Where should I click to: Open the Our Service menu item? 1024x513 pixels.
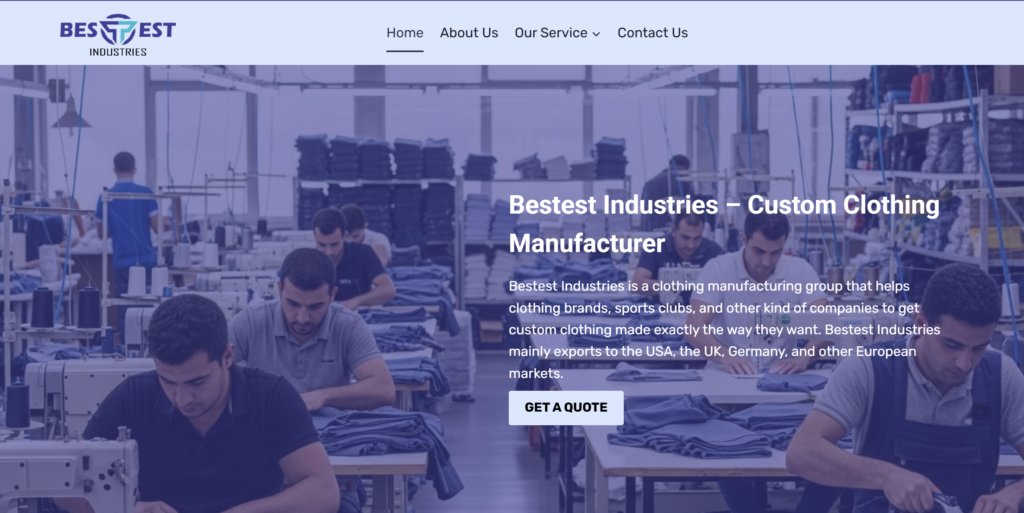(551, 33)
